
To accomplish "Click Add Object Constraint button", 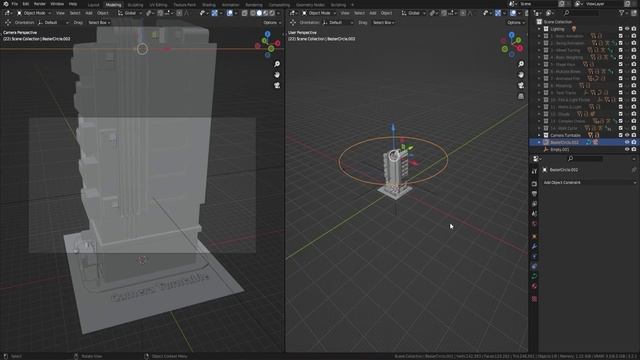I will [589, 182].
